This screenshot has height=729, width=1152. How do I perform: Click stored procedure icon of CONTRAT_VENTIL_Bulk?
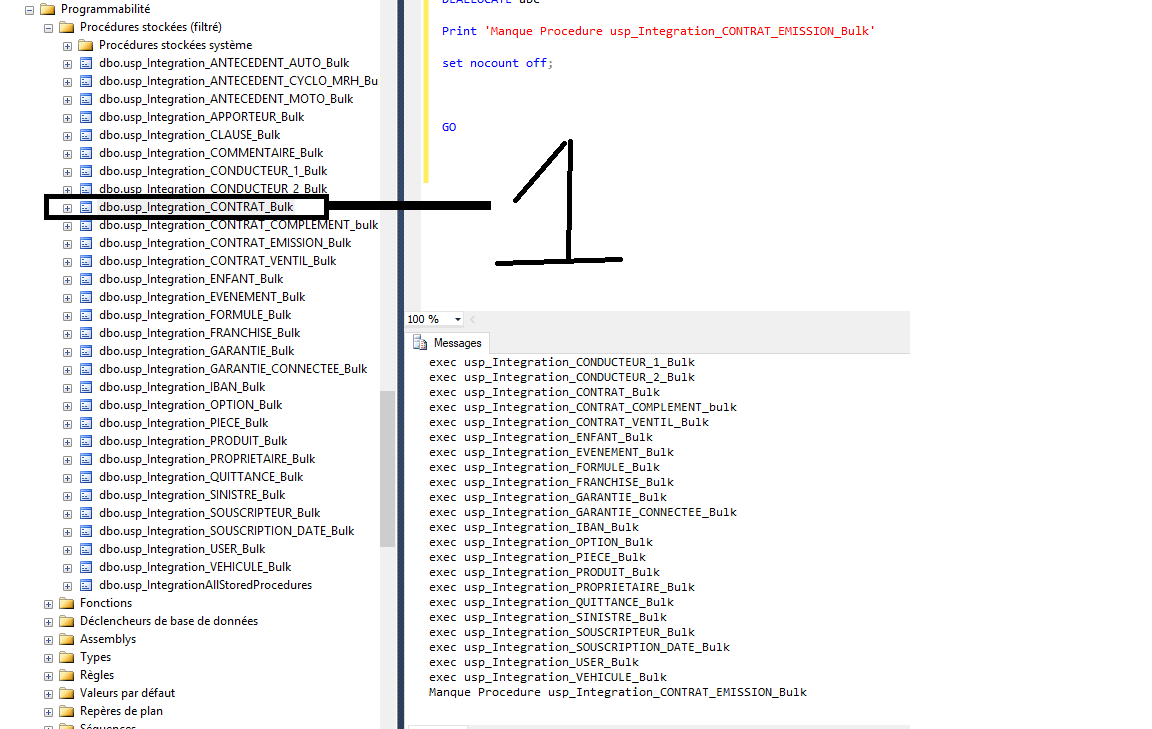pyautogui.click(x=86, y=261)
